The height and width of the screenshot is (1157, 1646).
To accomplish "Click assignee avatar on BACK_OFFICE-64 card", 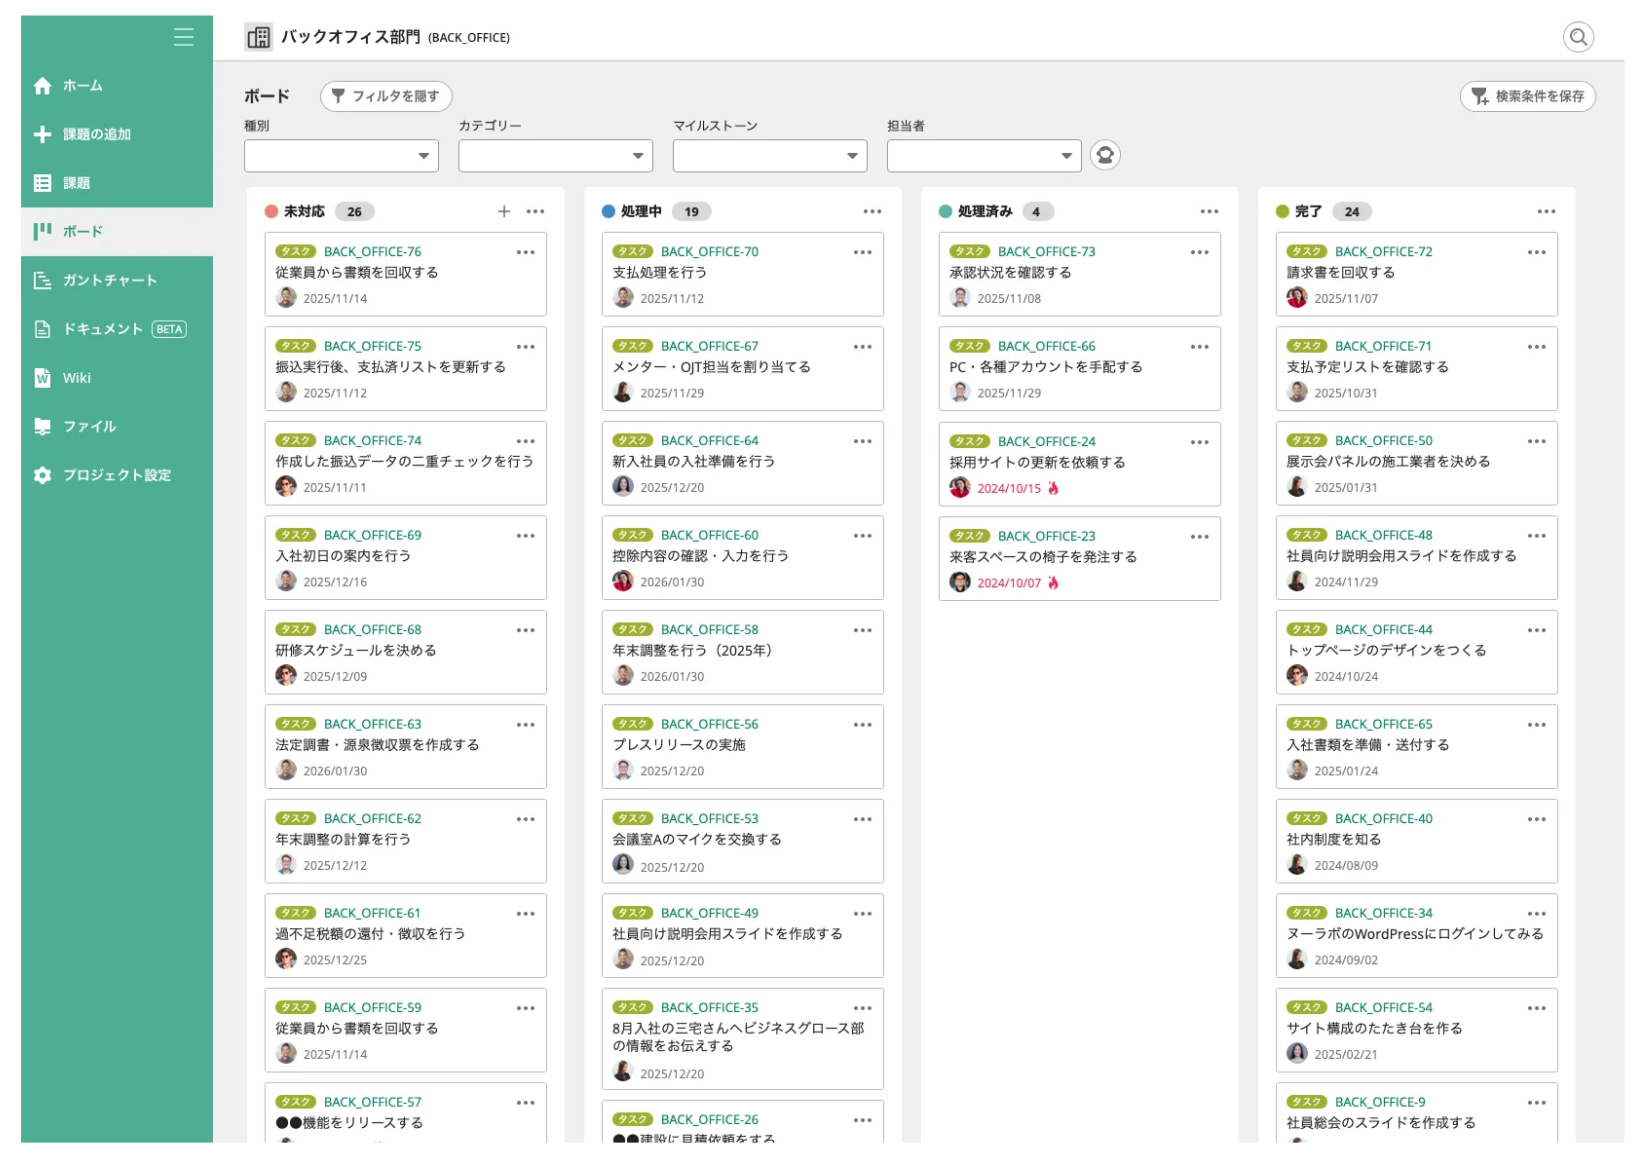I will [623, 486].
